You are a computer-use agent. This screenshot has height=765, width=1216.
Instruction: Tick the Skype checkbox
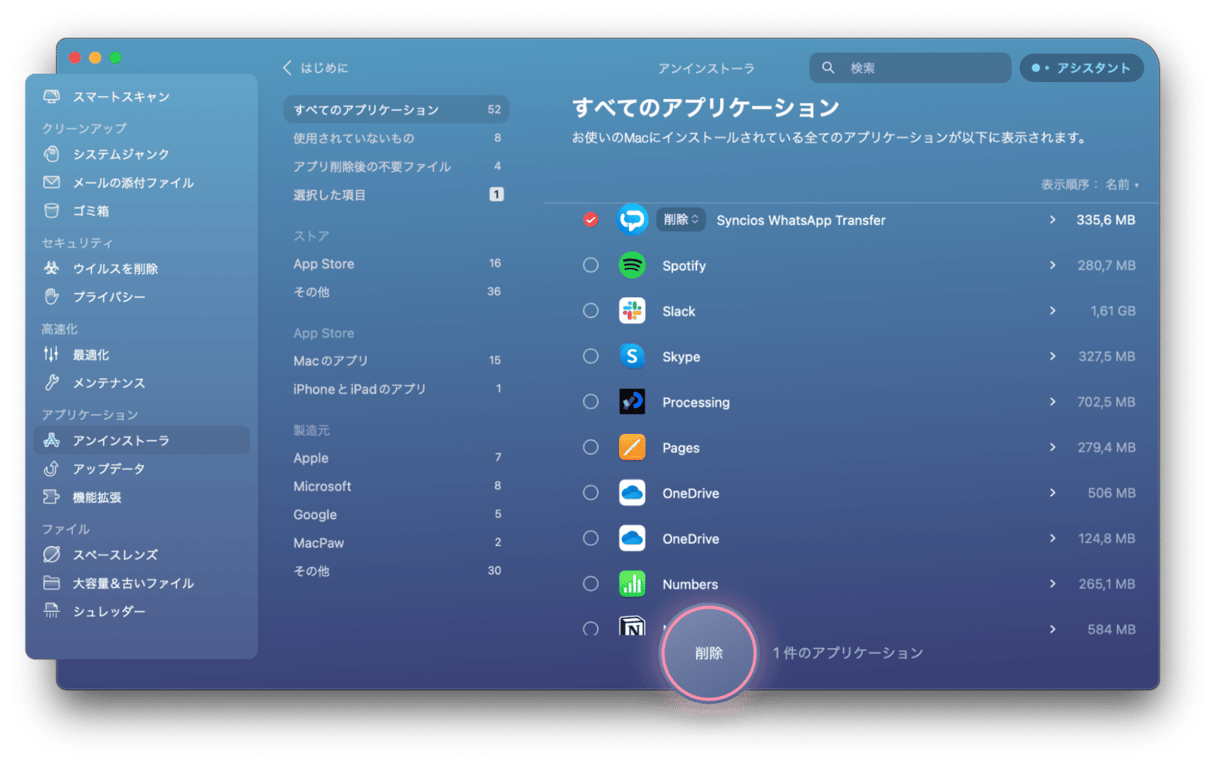591,356
